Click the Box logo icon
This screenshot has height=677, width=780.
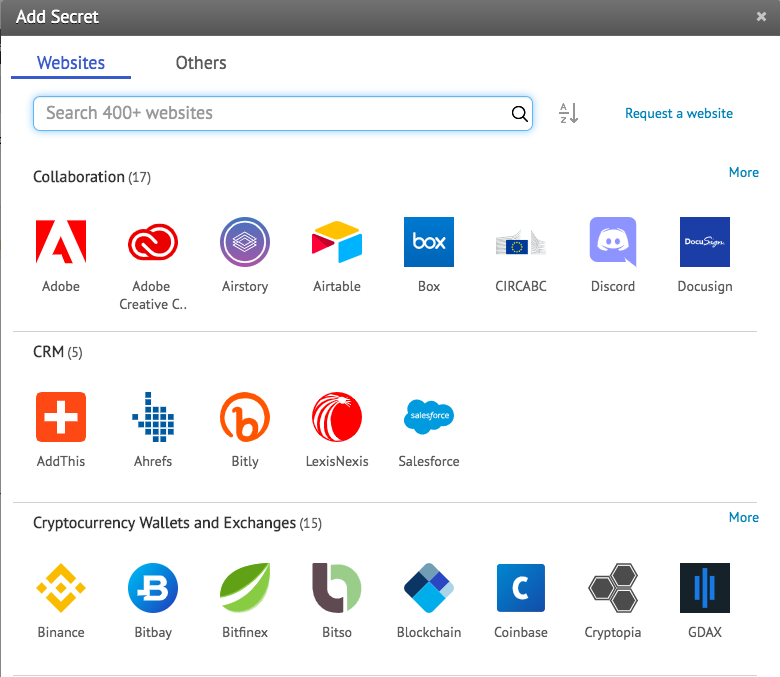(429, 242)
